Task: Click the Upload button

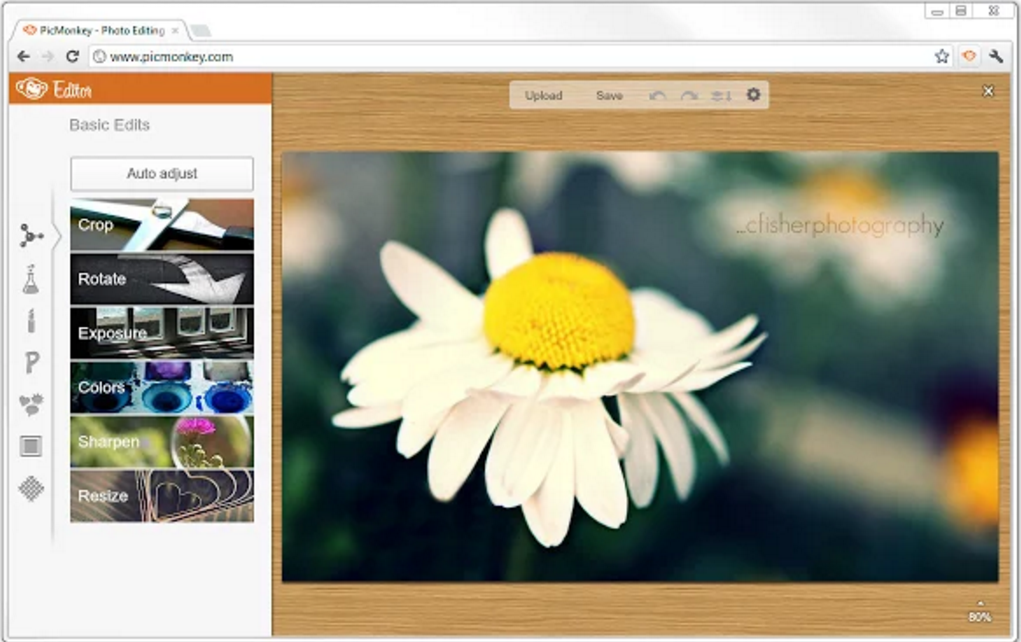Action: pos(543,96)
